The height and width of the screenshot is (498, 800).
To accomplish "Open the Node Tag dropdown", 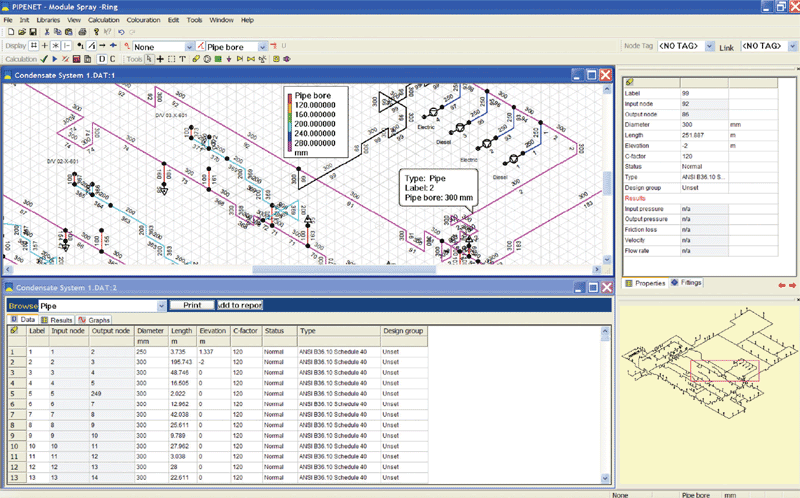I will [709, 46].
